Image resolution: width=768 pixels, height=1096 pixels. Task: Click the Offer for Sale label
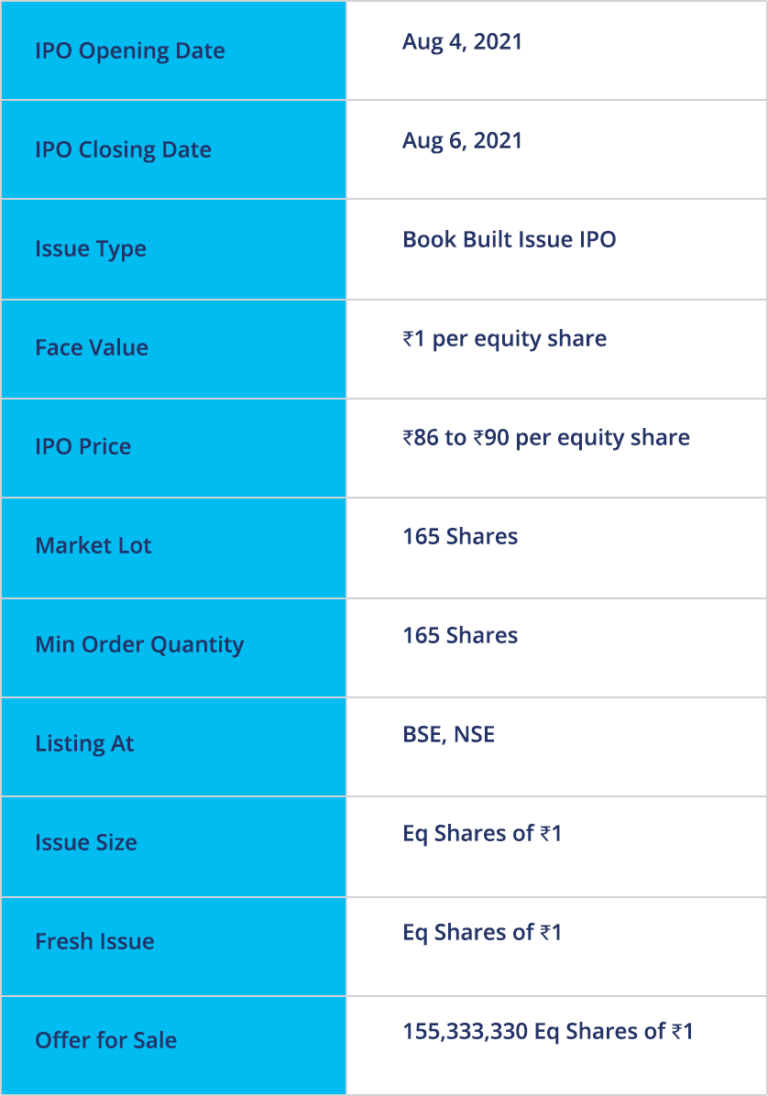[106, 1041]
